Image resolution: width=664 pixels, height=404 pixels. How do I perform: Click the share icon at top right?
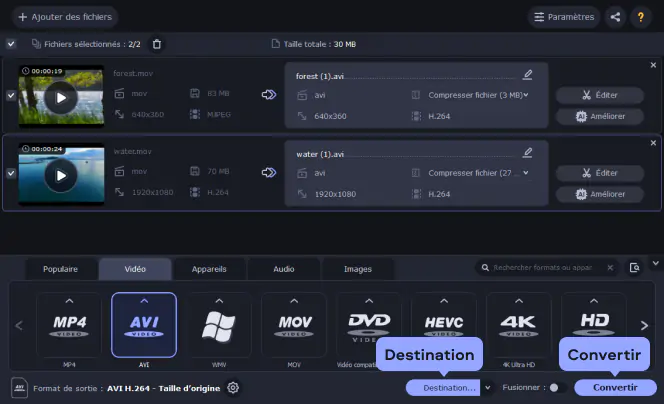(615, 17)
